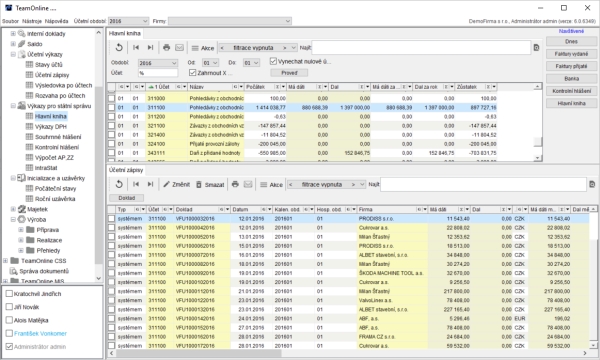Open the Nápověda menu
Screen dimensions: 600x360
pyautogui.click(x=56, y=21)
